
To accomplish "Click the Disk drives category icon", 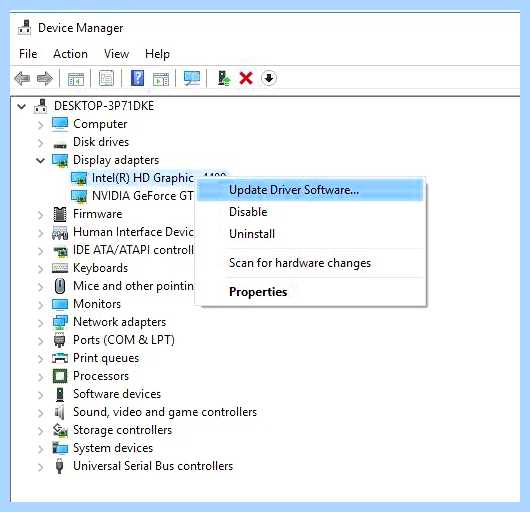I will point(60,145).
